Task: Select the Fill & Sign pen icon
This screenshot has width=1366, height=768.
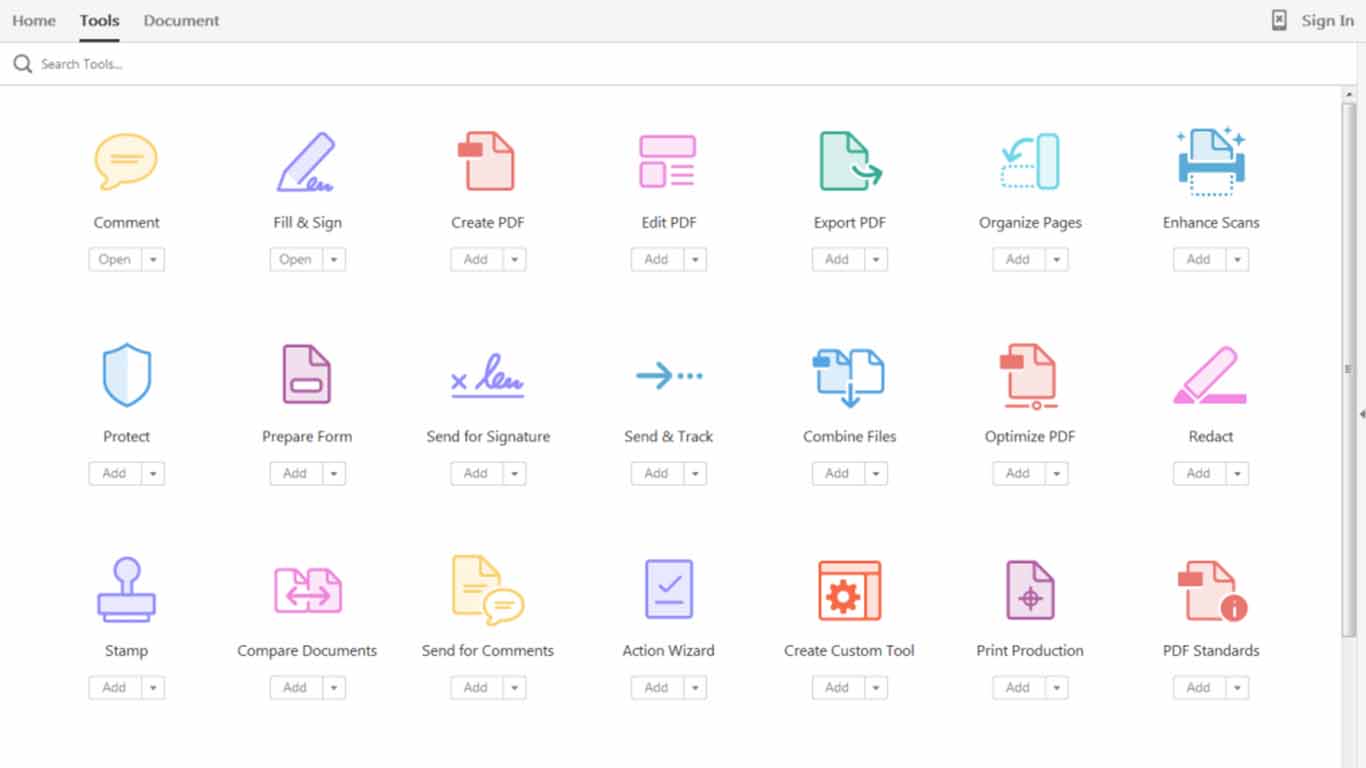Action: click(x=306, y=161)
